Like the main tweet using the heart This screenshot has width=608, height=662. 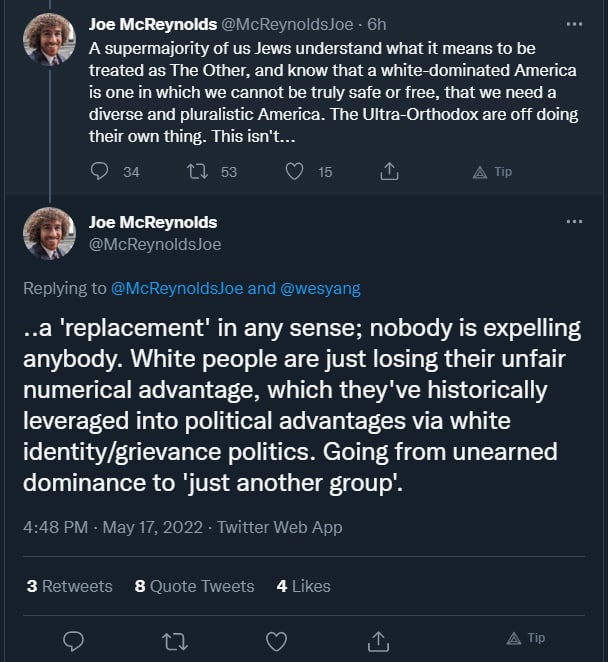pos(277,639)
